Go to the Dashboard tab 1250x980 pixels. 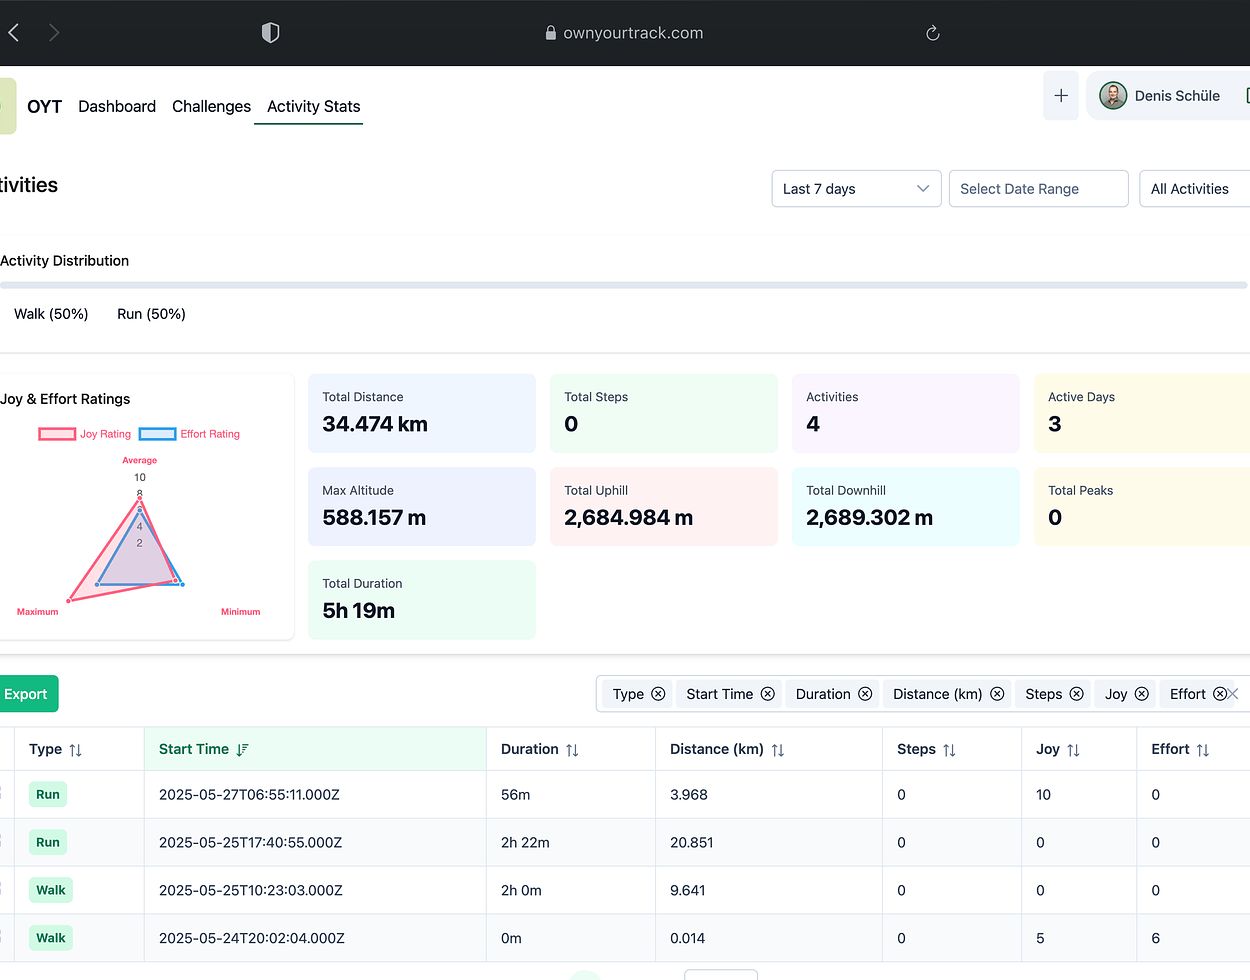pyautogui.click(x=117, y=106)
